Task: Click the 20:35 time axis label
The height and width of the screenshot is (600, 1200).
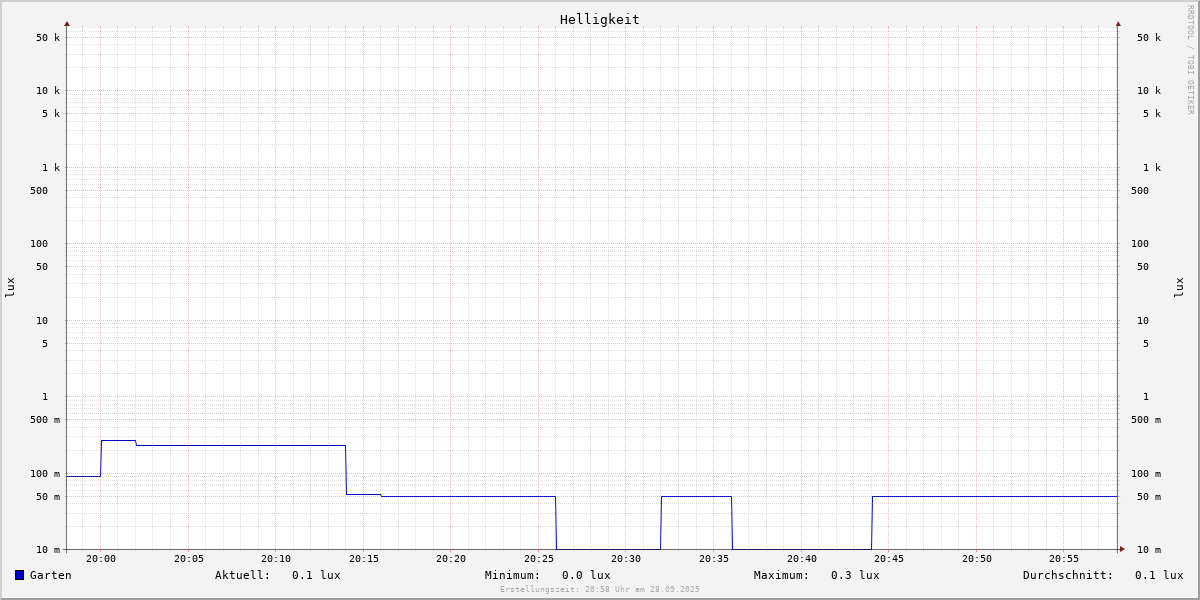Action: [714, 559]
